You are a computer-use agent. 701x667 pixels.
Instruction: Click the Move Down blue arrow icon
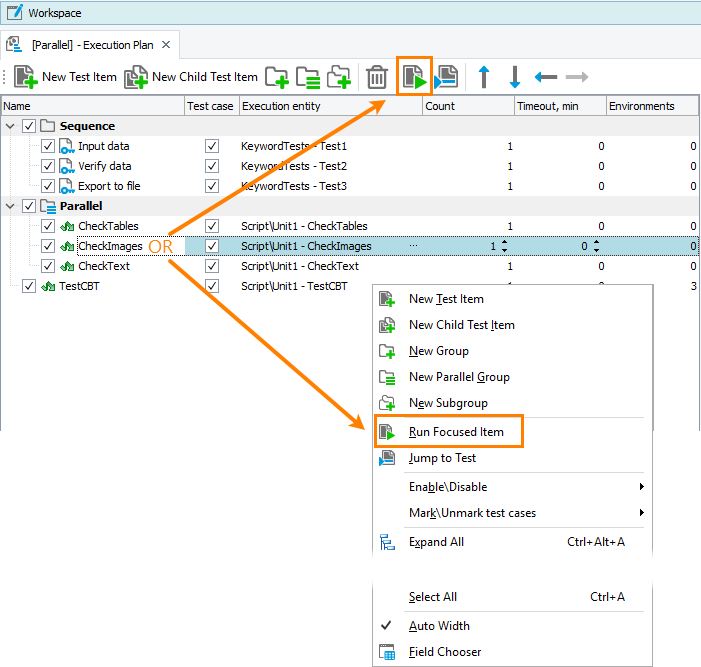[515, 77]
